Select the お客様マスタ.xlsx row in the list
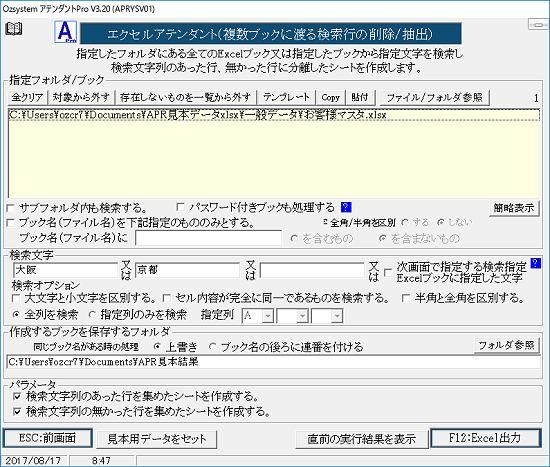This screenshot has width=550, height=467. tap(274, 115)
